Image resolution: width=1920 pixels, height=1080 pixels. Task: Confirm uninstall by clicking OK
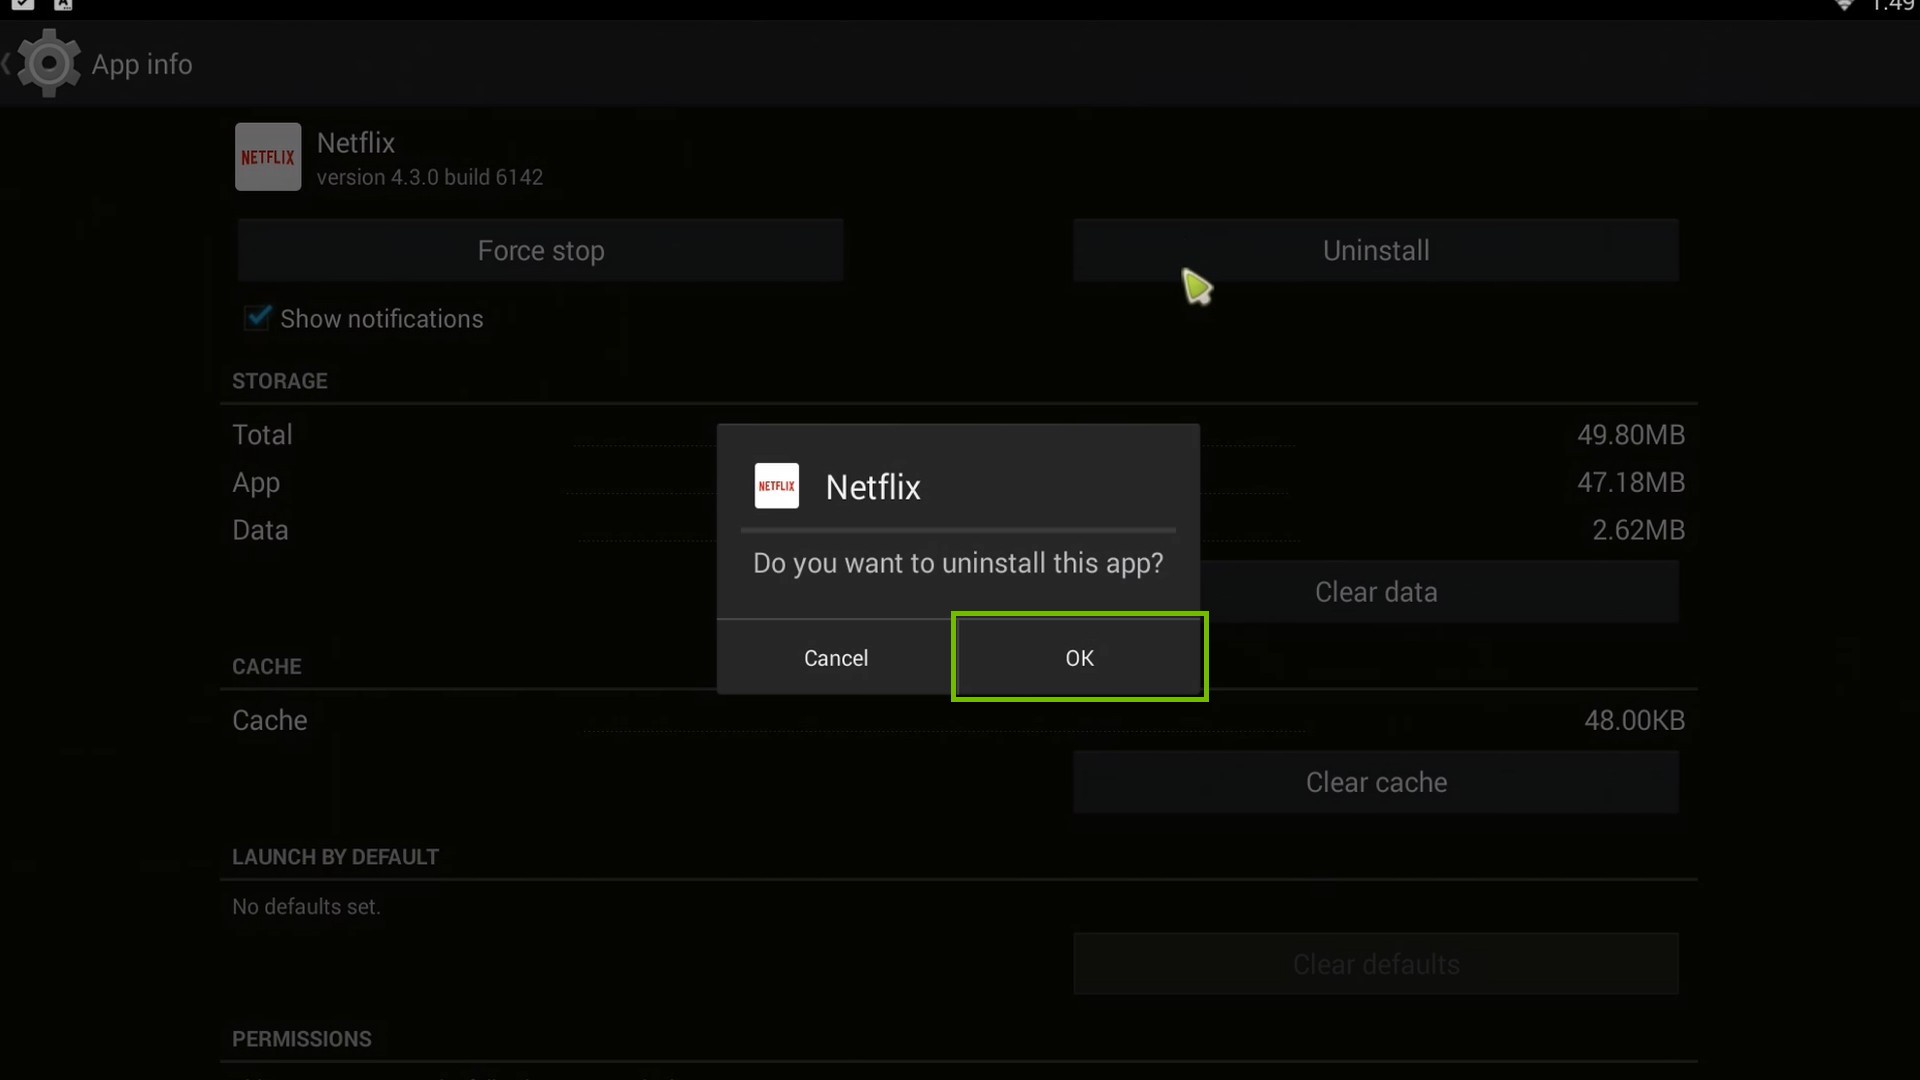pyautogui.click(x=1079, y=657)
